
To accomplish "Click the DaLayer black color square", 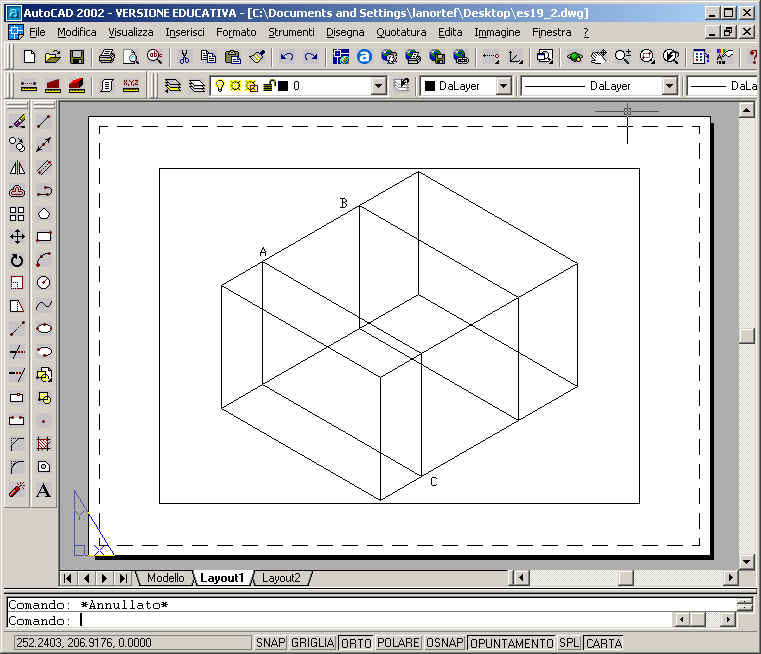I will tap(430, 86).
